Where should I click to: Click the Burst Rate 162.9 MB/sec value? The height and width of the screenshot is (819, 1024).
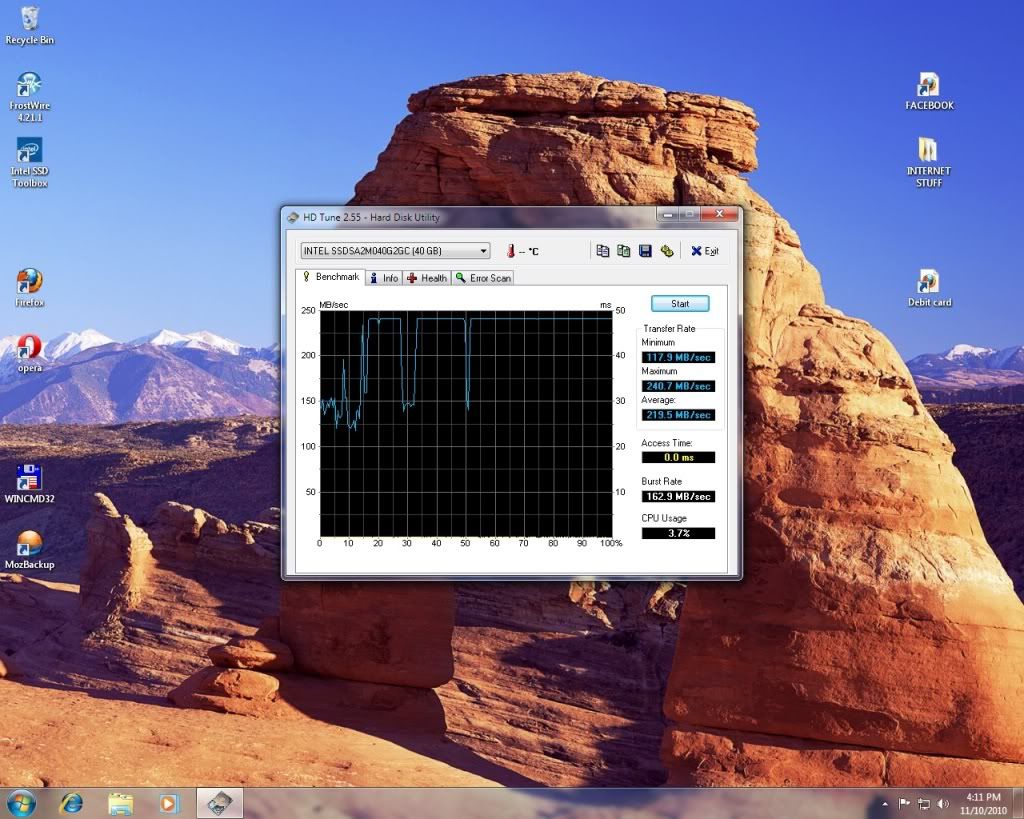click(x=679, y=496)
